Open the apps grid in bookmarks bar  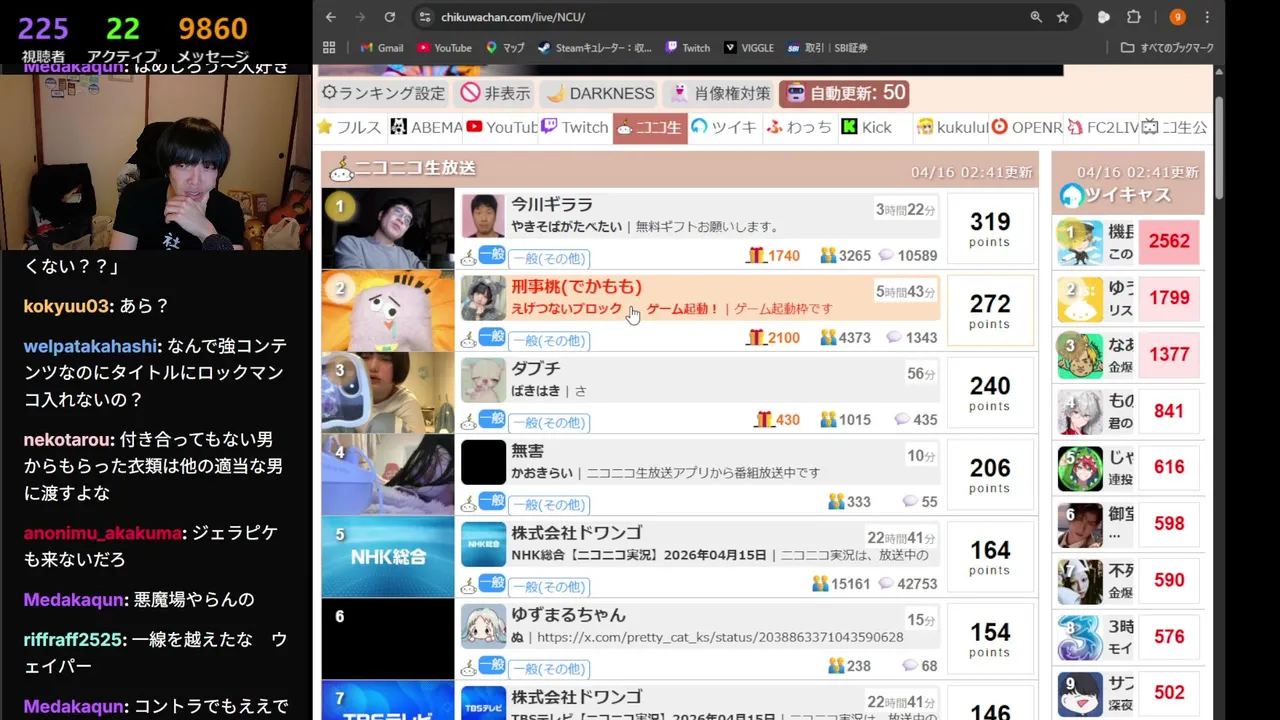(329, 47)
